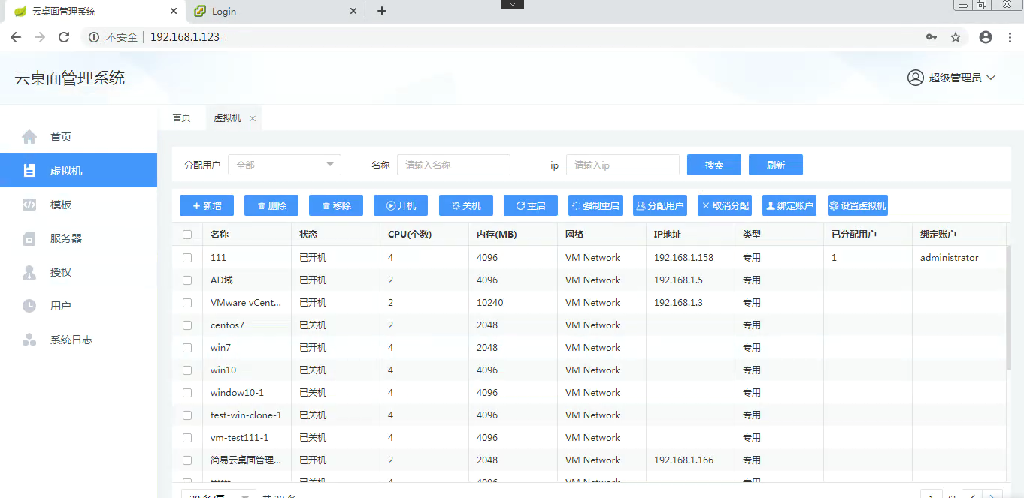Click the administrator bound account cell
Image resolution: width=1024 pixels, height=498 pixels.
tap(950, 258)
